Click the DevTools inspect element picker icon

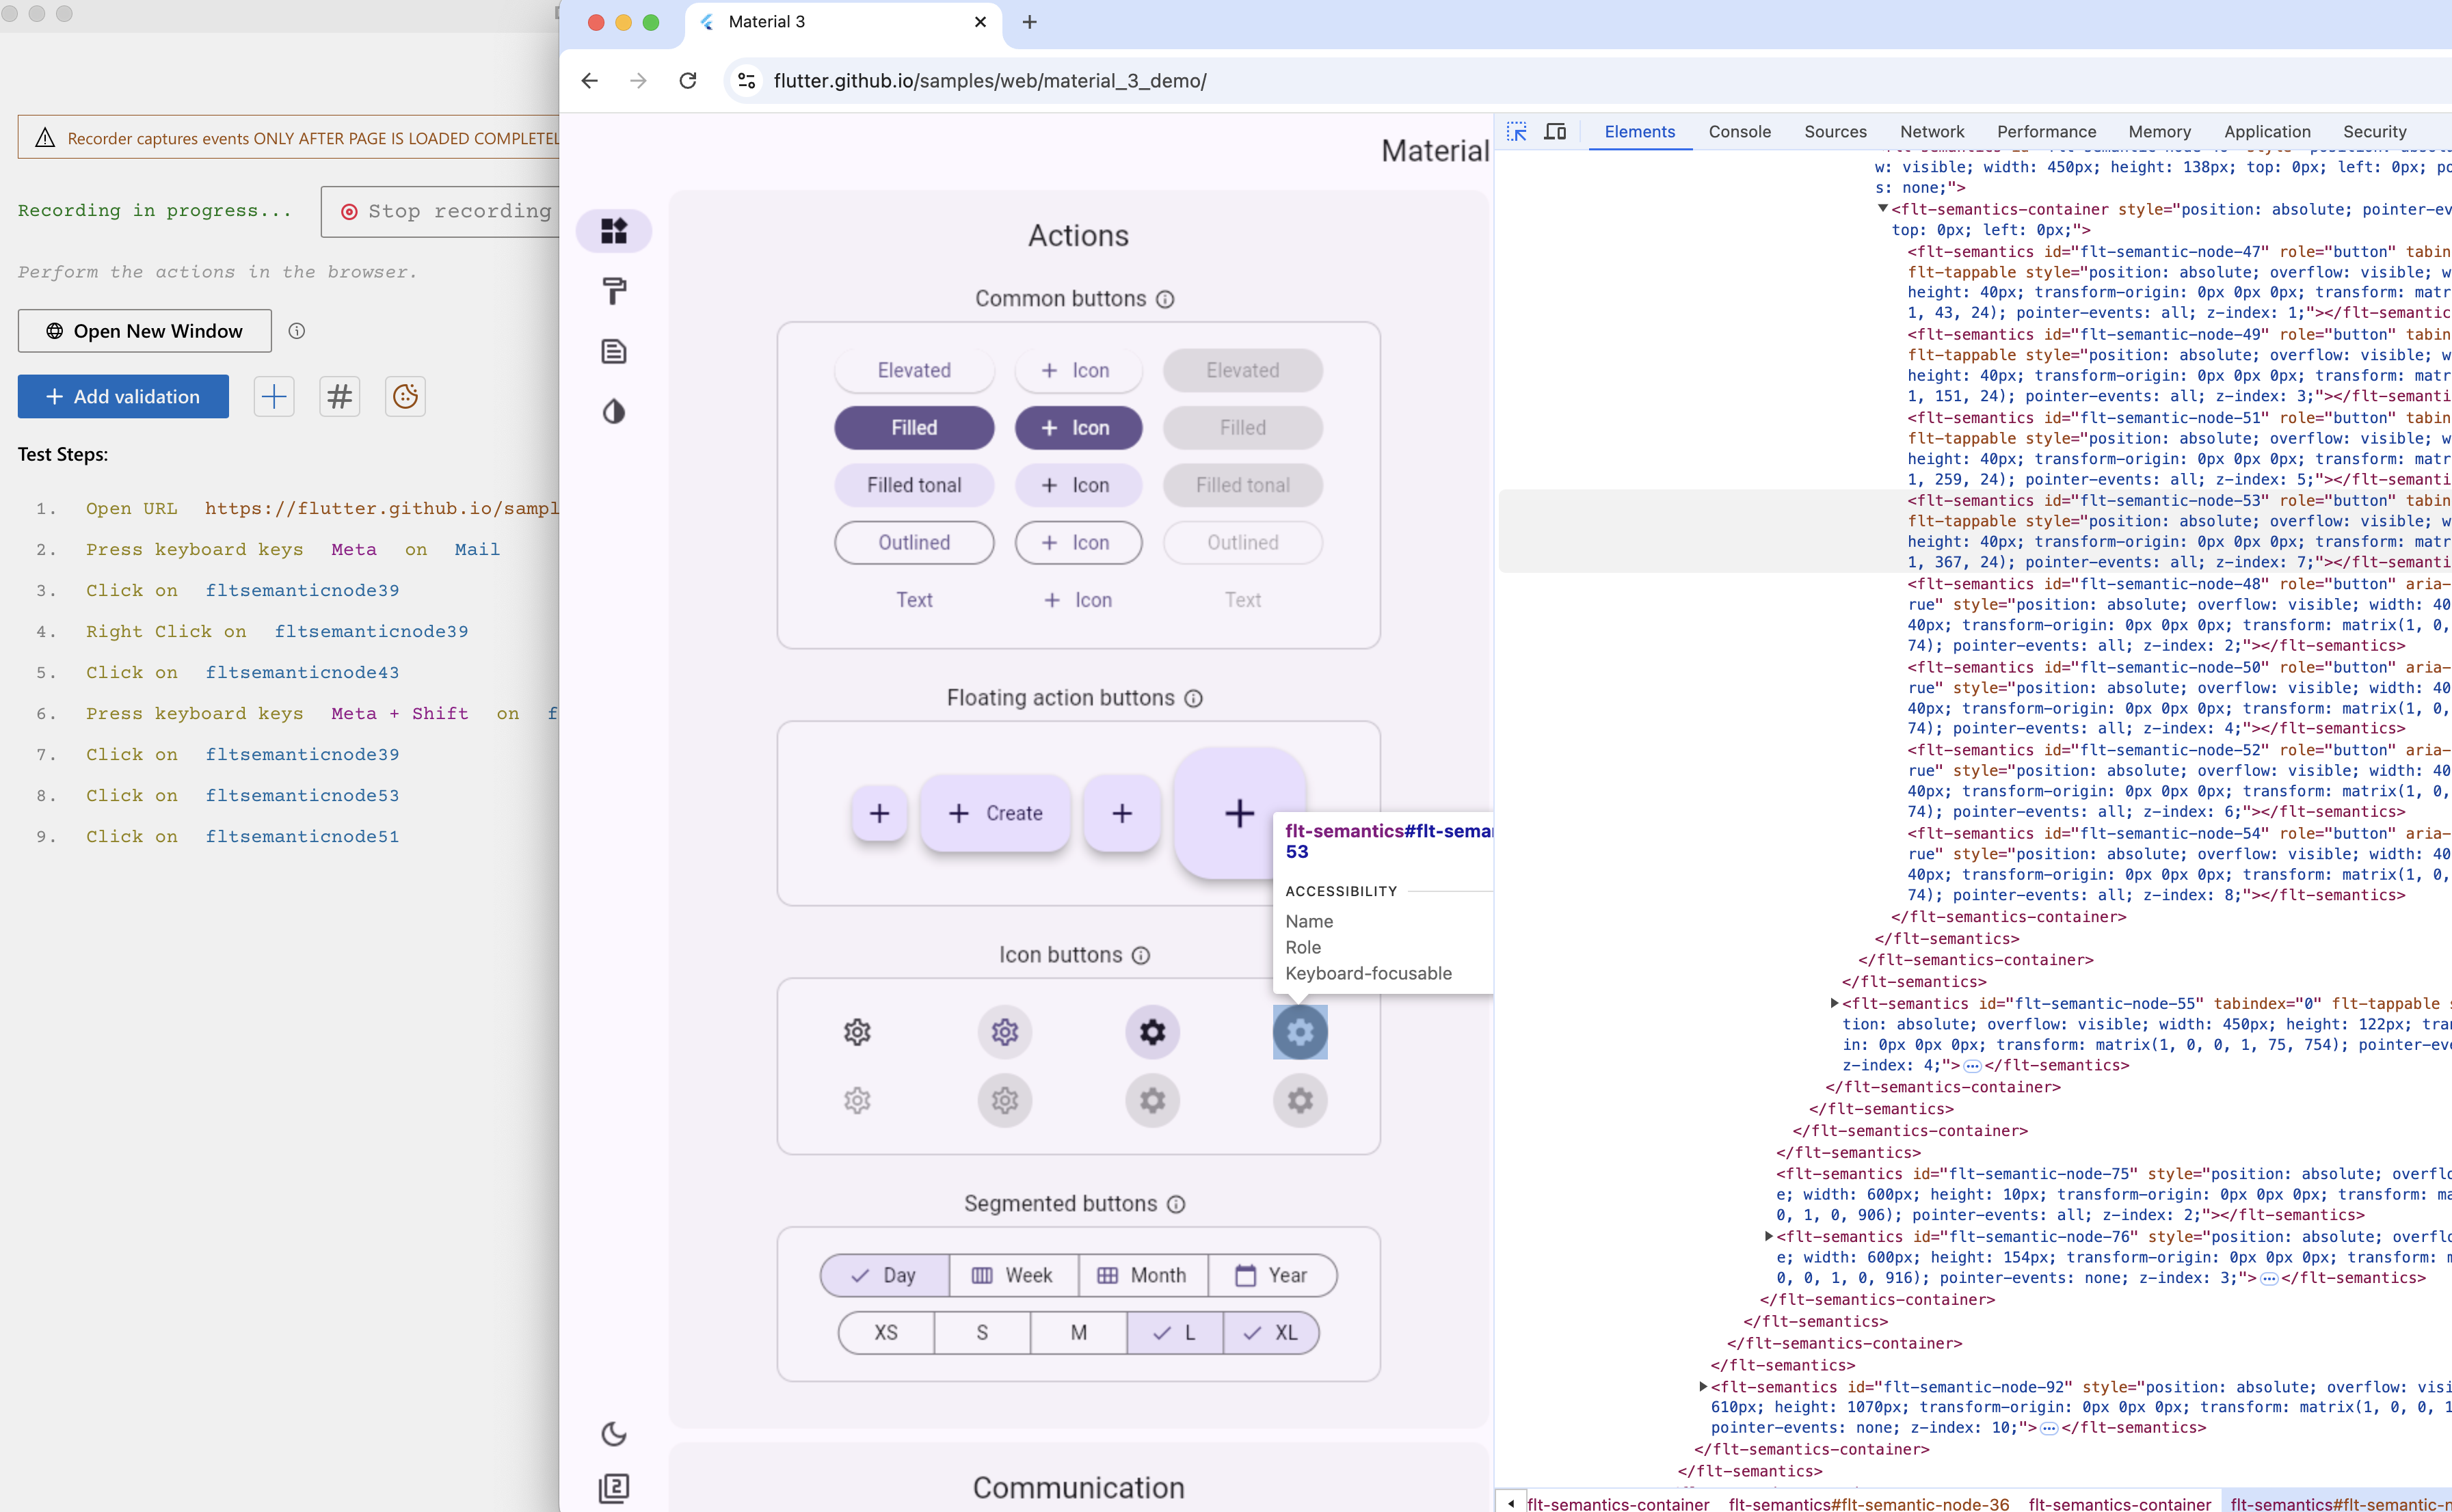tap(1517, 132)
